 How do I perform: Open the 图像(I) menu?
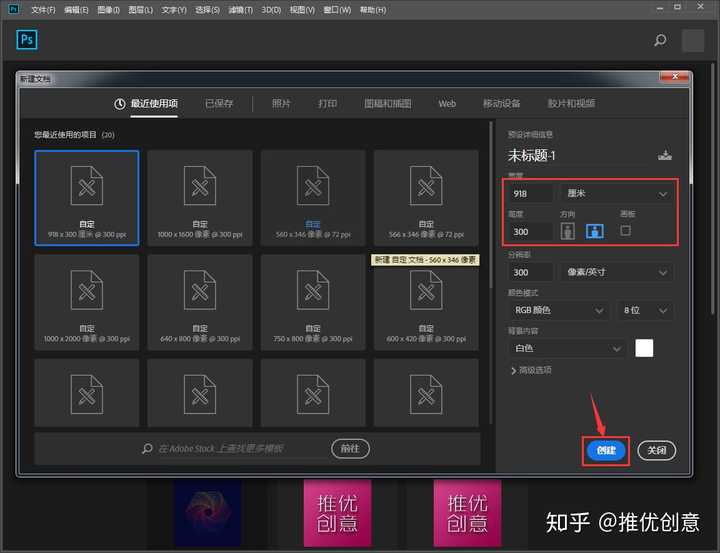point(108,10)
